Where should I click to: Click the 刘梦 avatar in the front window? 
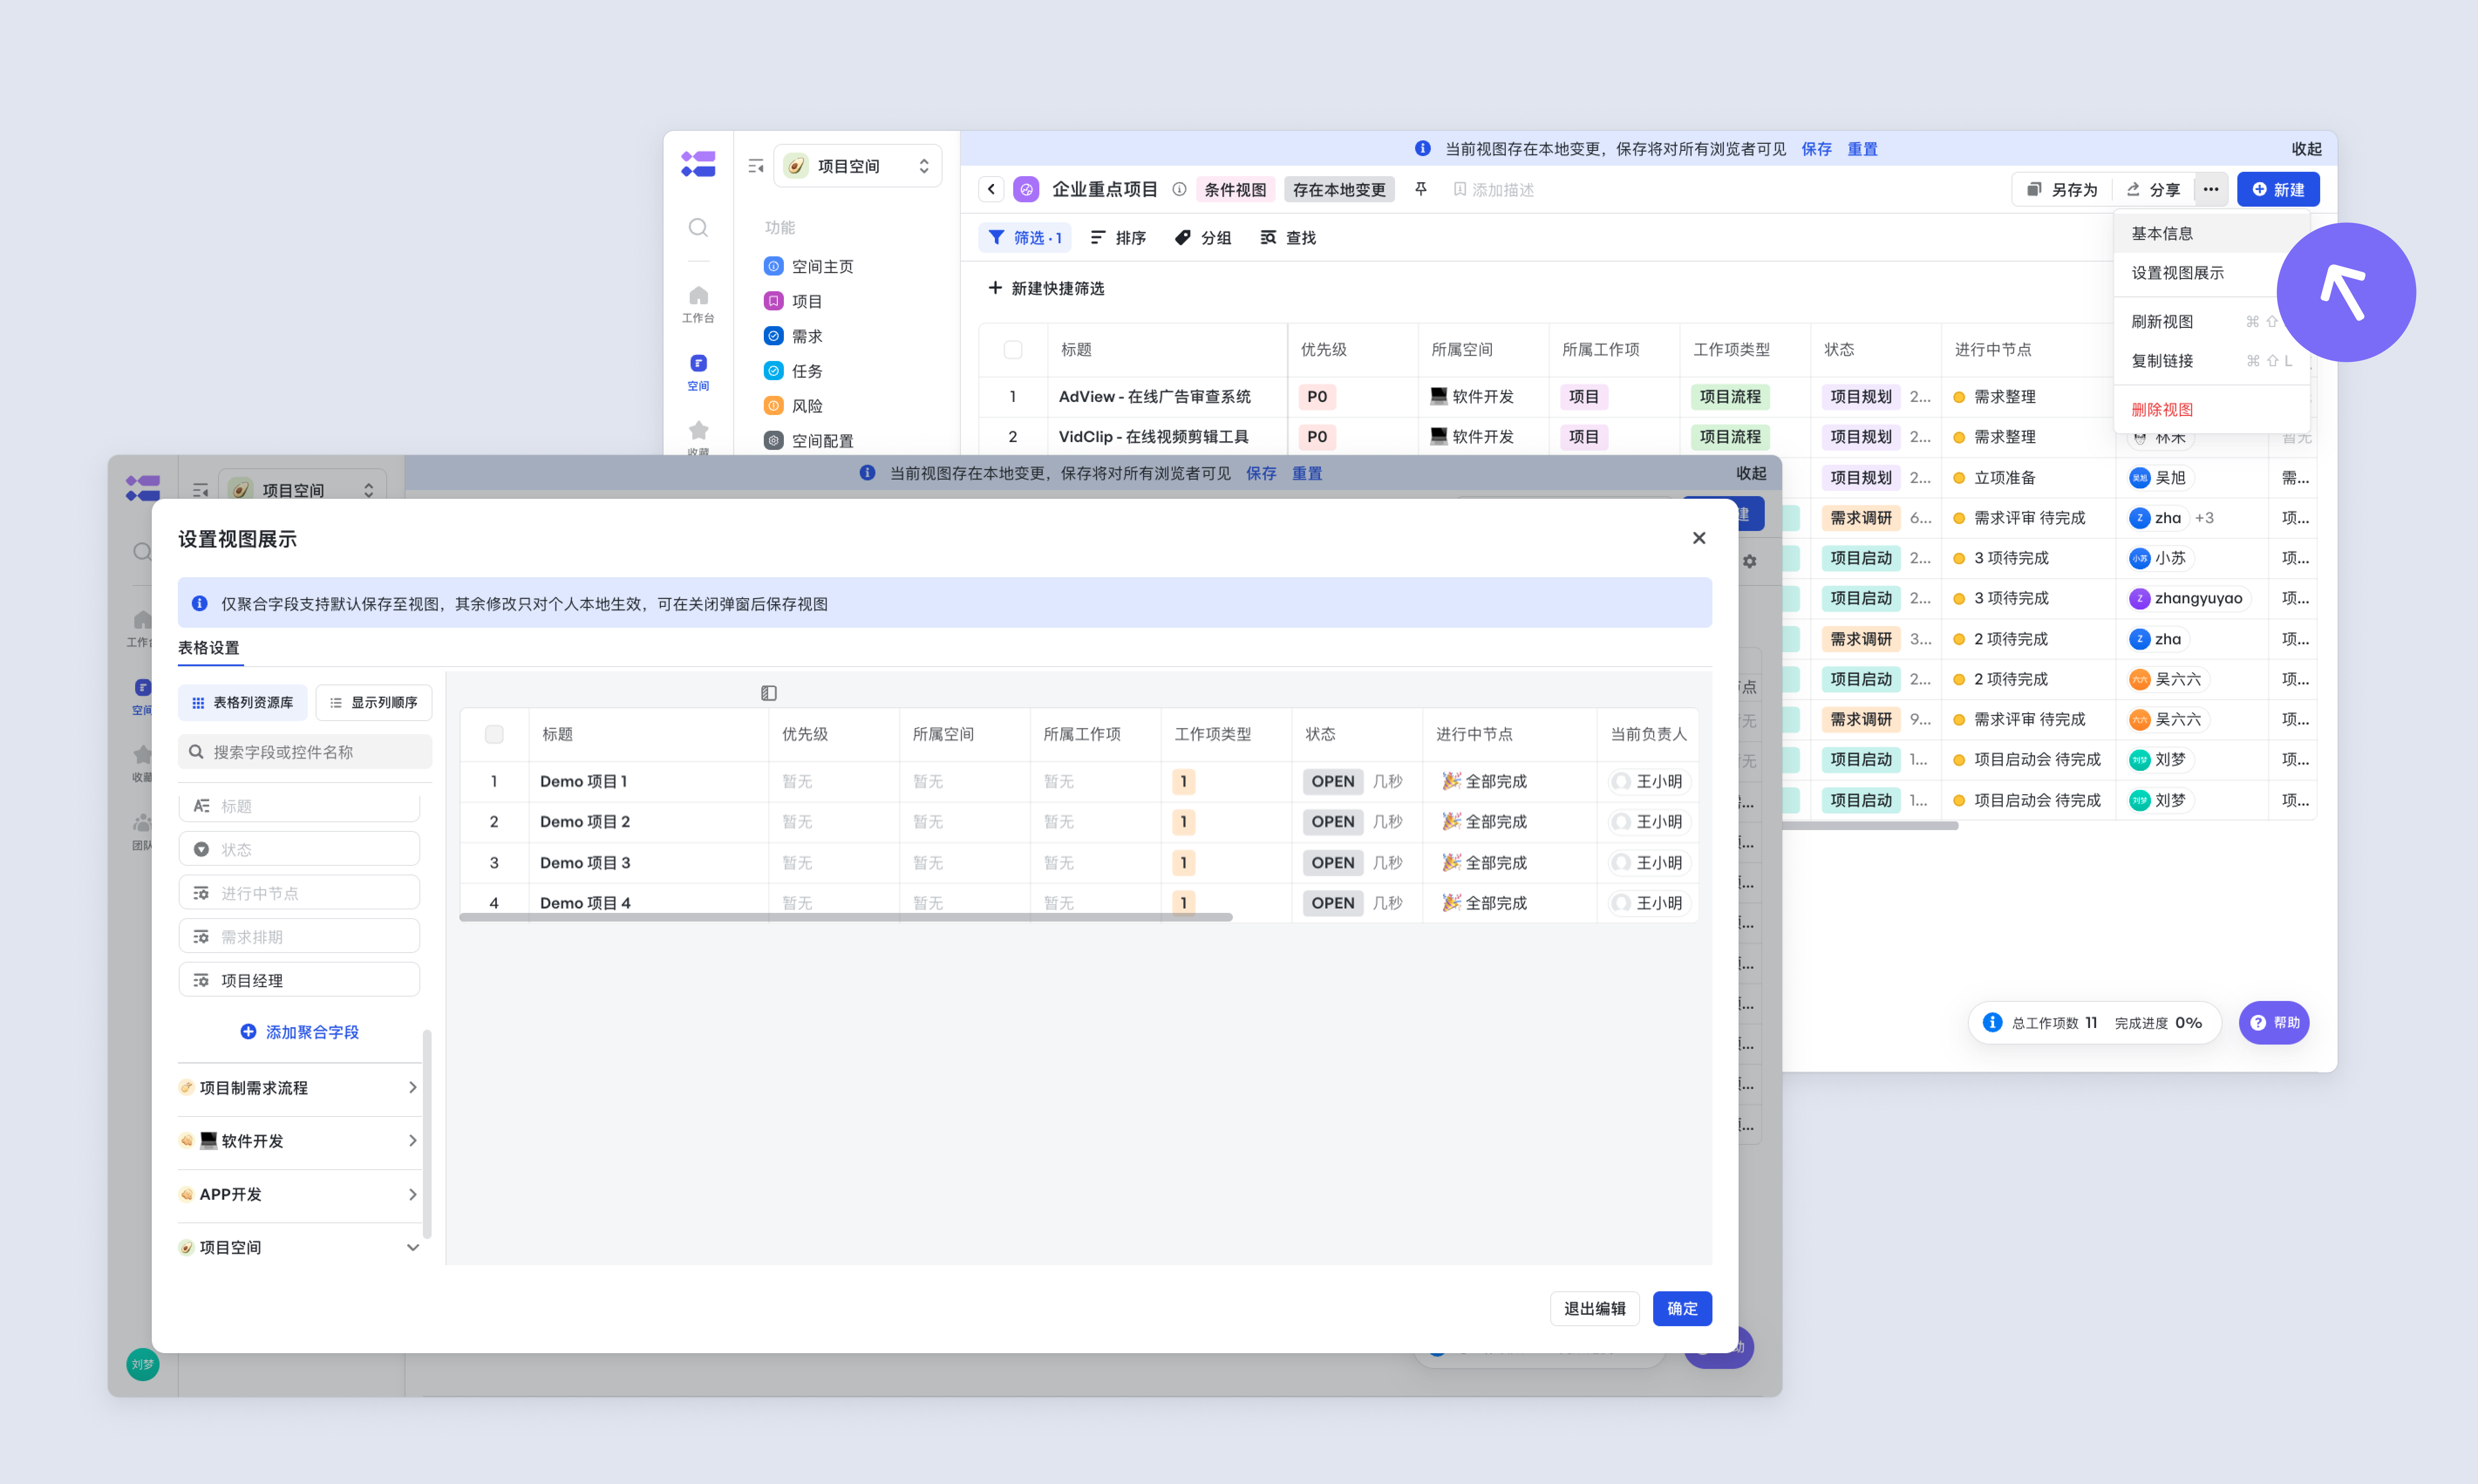click(143, 1364)
